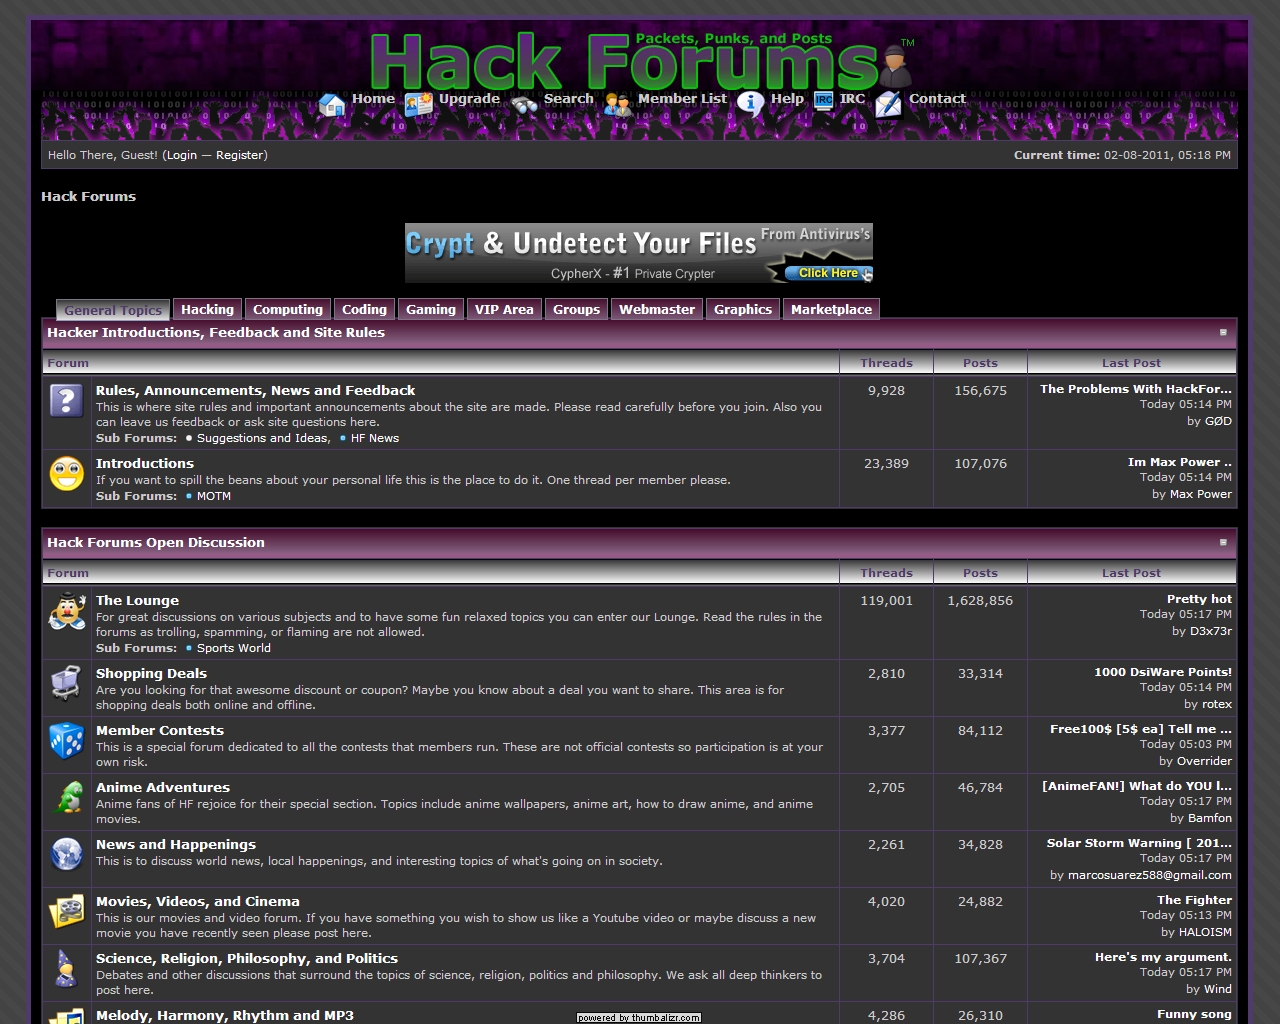Screen dimensions: 1280x1024
Task: Open the Home menu link
Action: pos(373,98)
